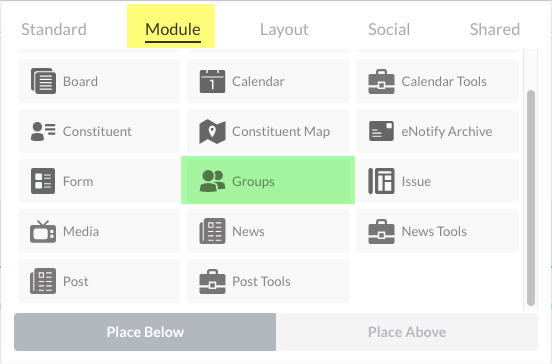Click the Constituent Map pin icon
Screen dimensions: 552x364
[x=212, y=131]
